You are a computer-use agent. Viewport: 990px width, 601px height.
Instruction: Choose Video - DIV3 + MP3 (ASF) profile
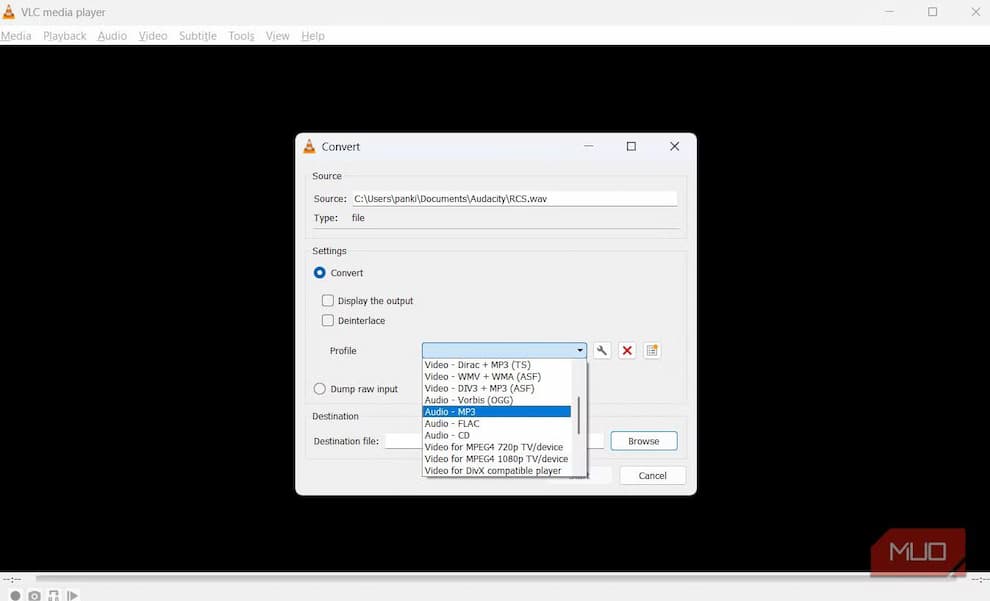tap(496, 388)
